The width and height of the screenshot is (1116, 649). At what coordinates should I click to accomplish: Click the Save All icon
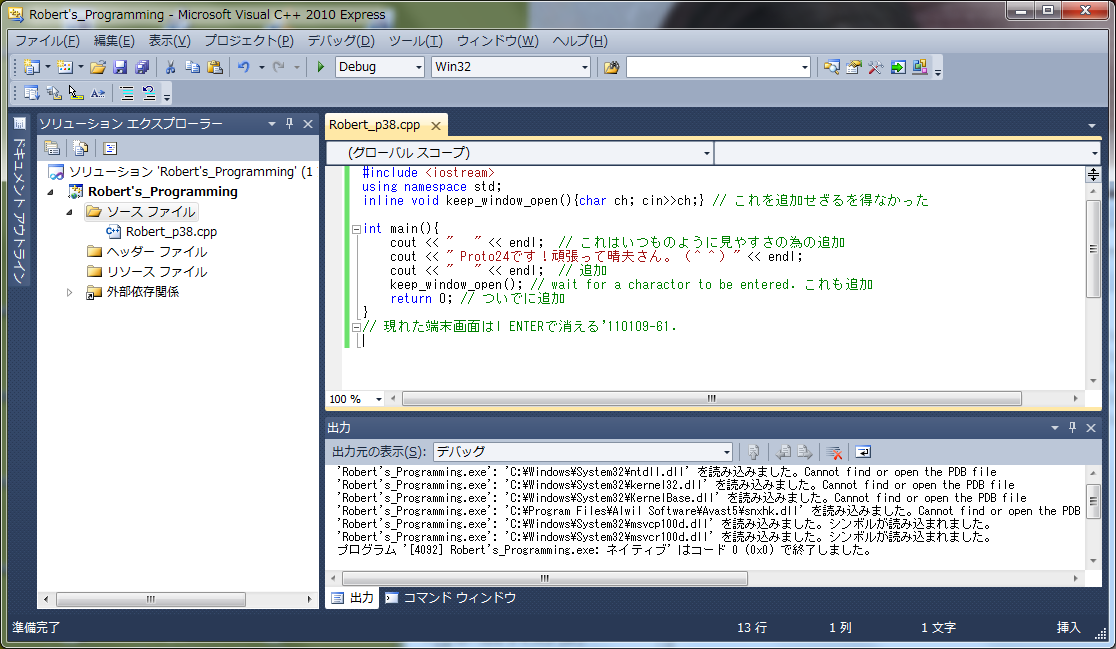click(x=142, y=67)
